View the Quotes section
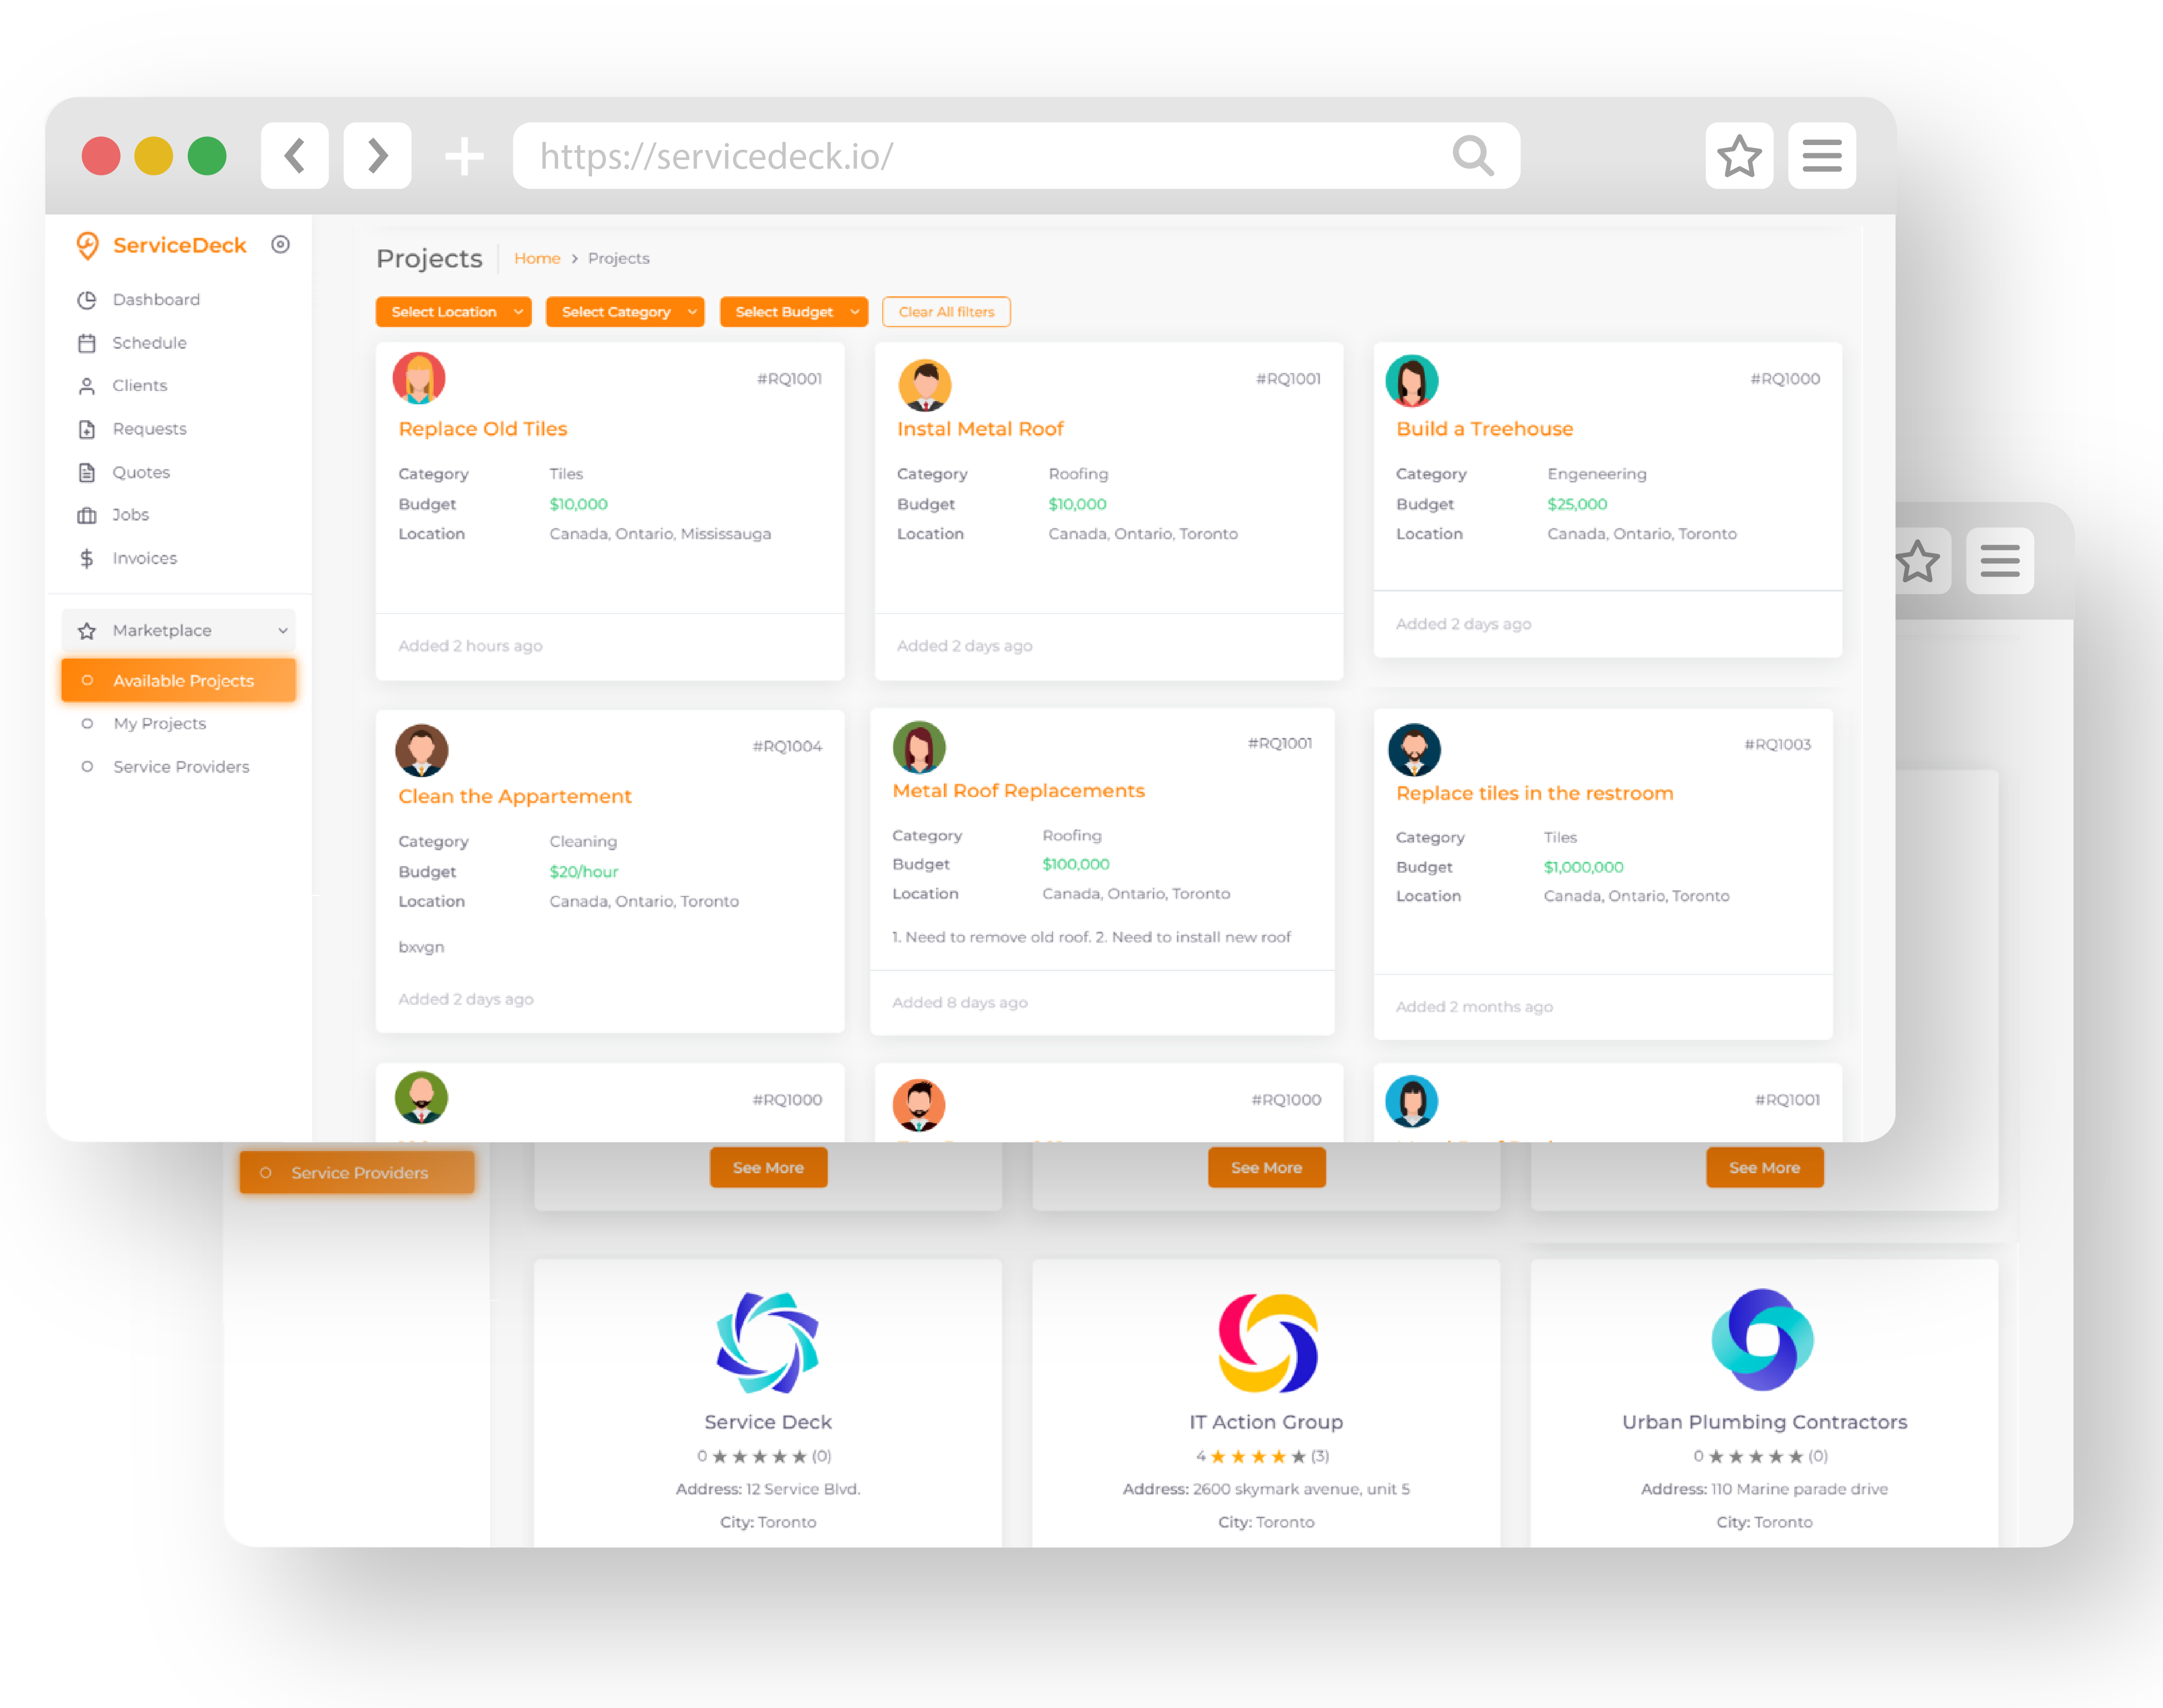This screenshot has height=1708, width=2163. 141,471
